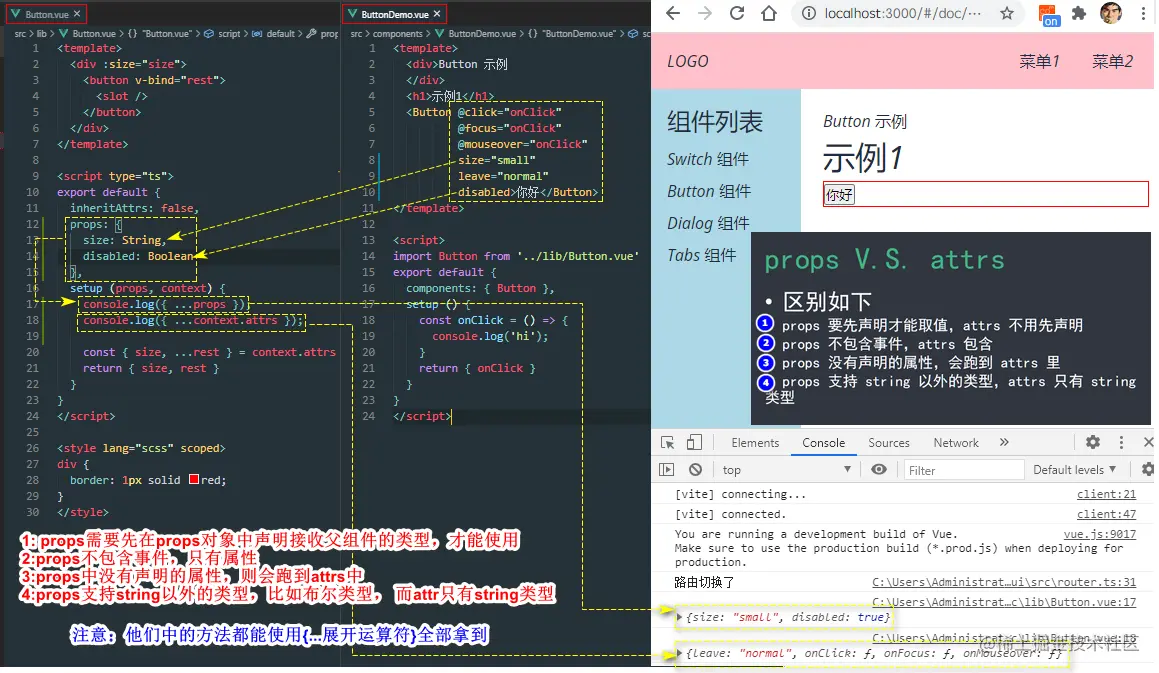1159x673 pixels.
Task: Open the Dialog 组件 link
Action: point(708,223)
